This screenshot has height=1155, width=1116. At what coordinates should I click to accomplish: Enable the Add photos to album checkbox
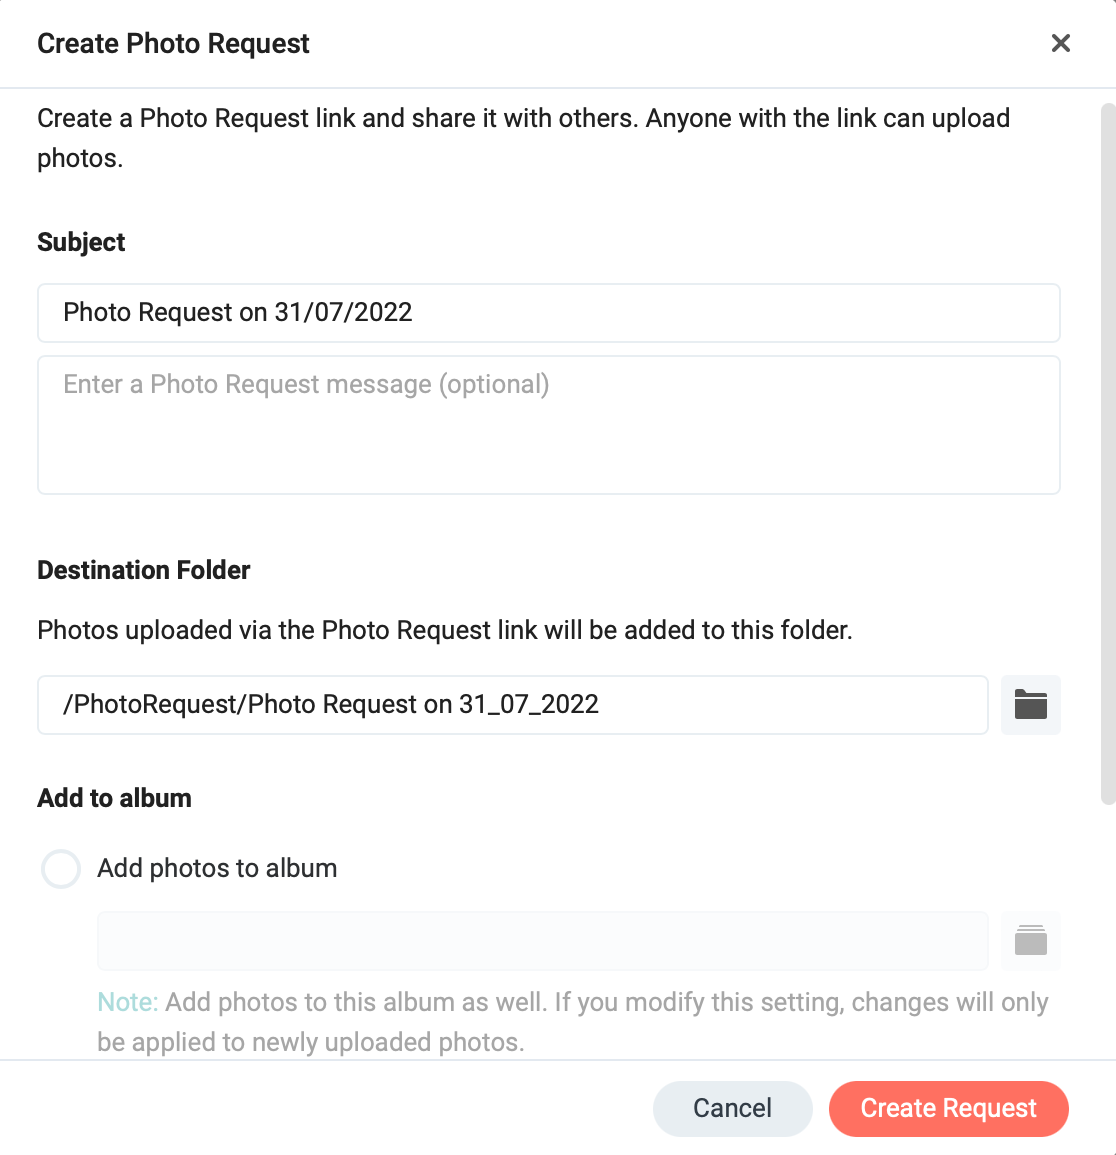tap(61, 868)
